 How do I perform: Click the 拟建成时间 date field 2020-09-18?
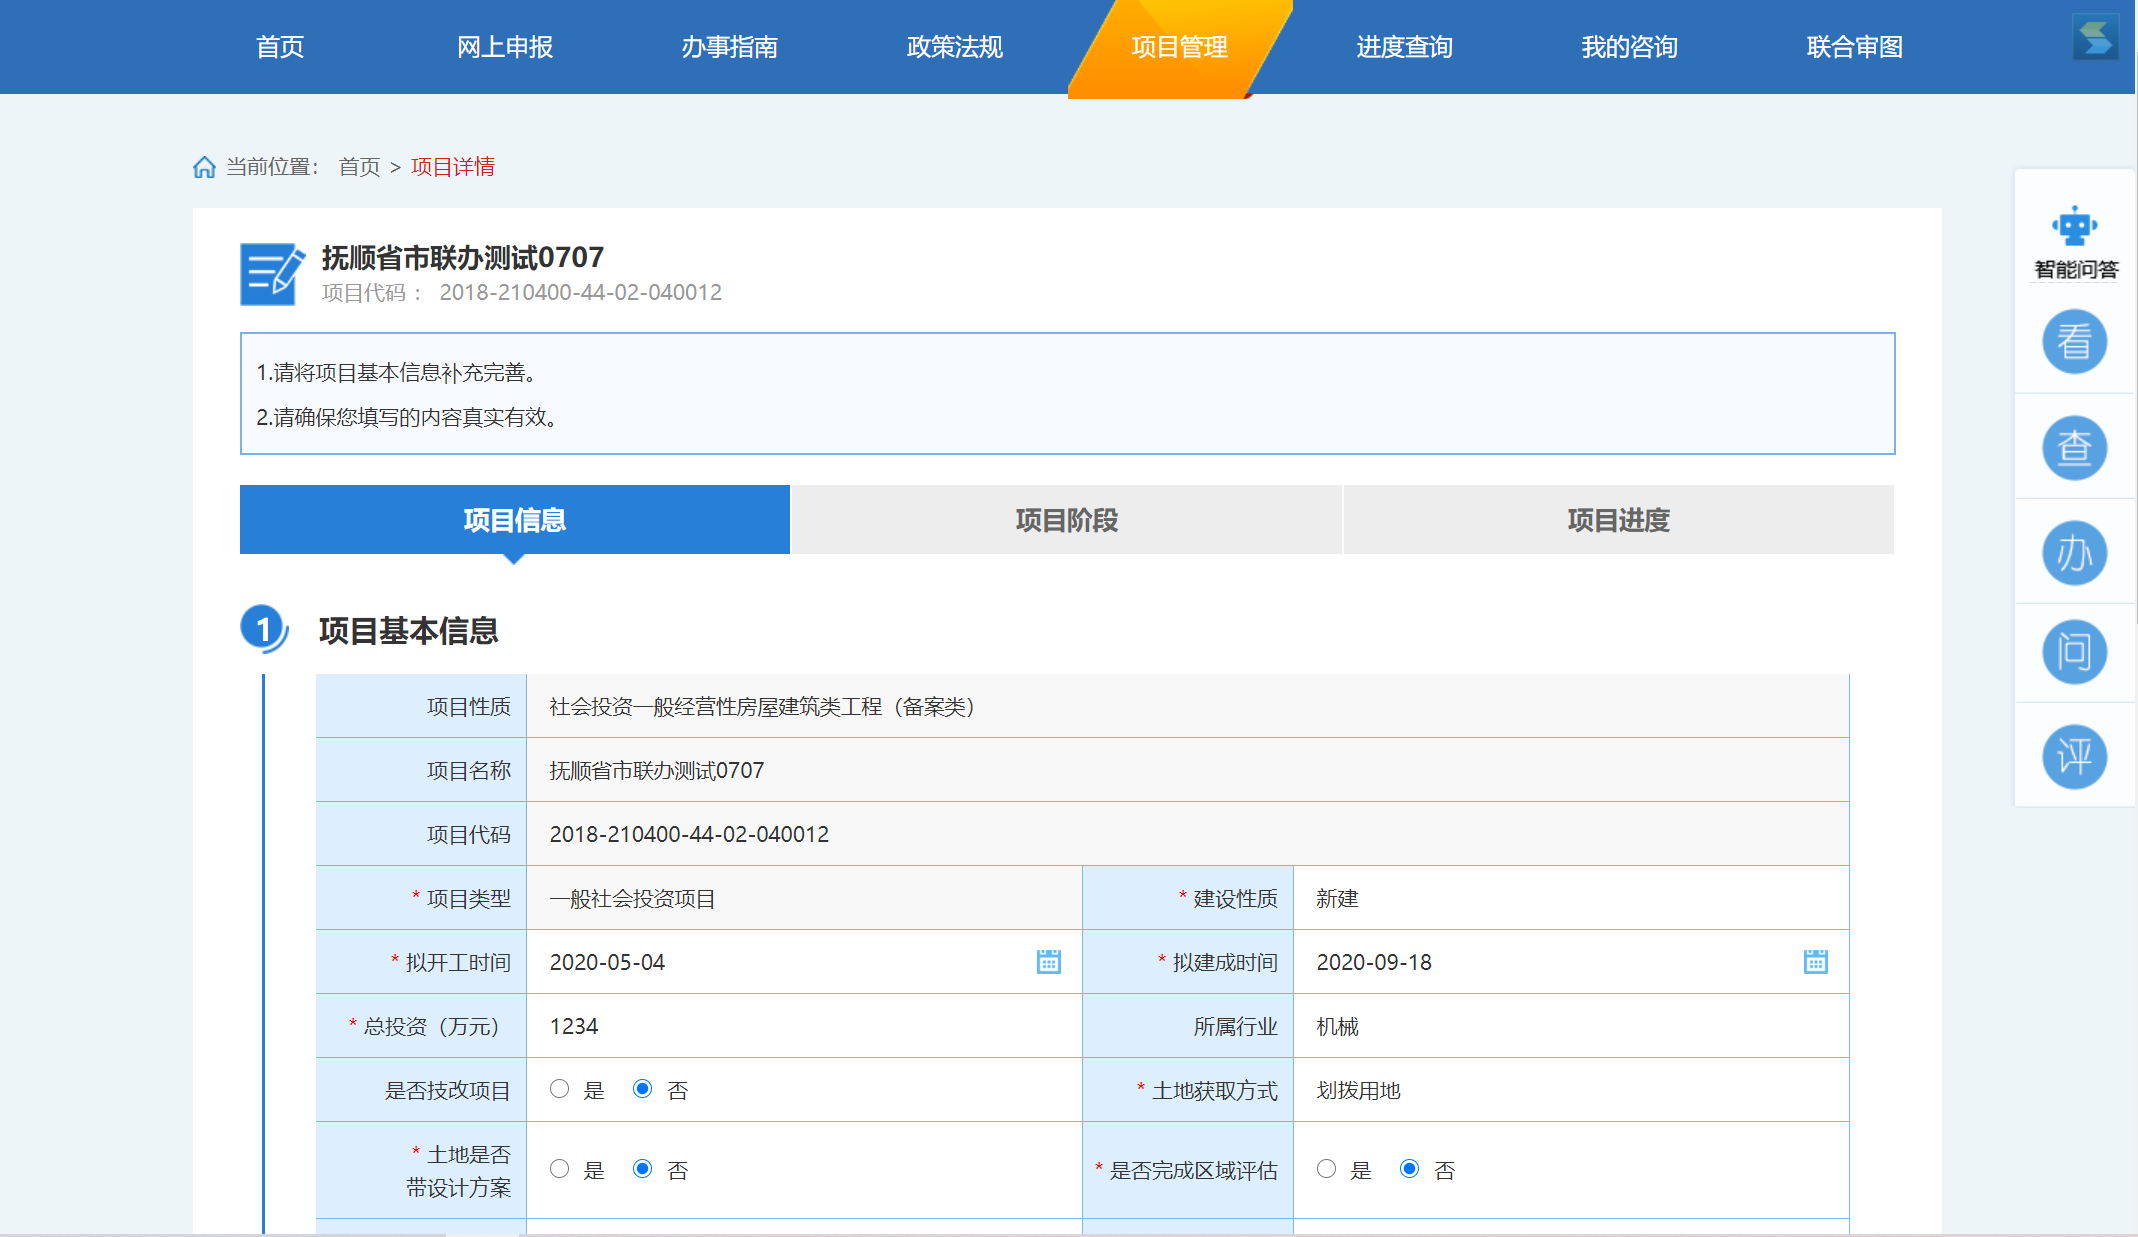(x=1571, y=962)
